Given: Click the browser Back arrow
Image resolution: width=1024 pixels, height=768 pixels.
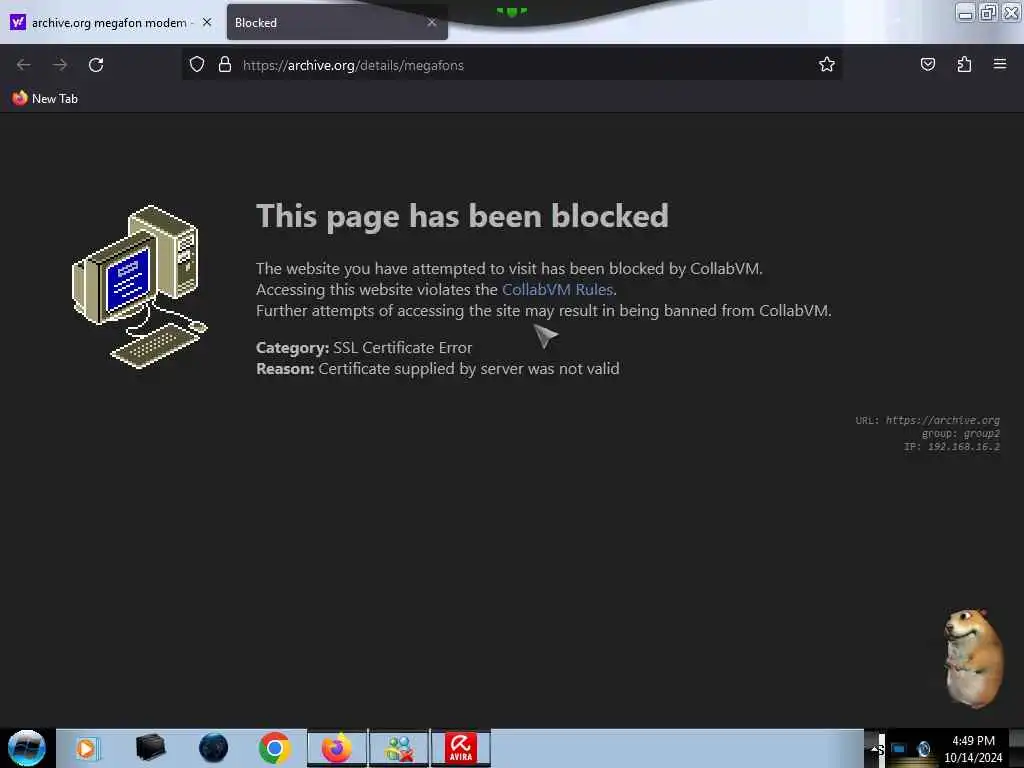Looking at the screenshot, I should pyautogui.click(x=24, y=65).
